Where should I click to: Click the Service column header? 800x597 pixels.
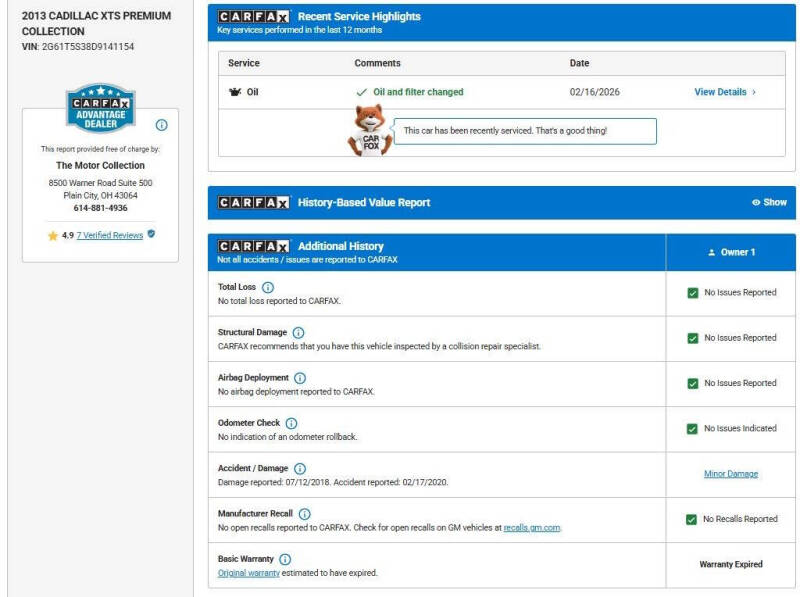244,63
